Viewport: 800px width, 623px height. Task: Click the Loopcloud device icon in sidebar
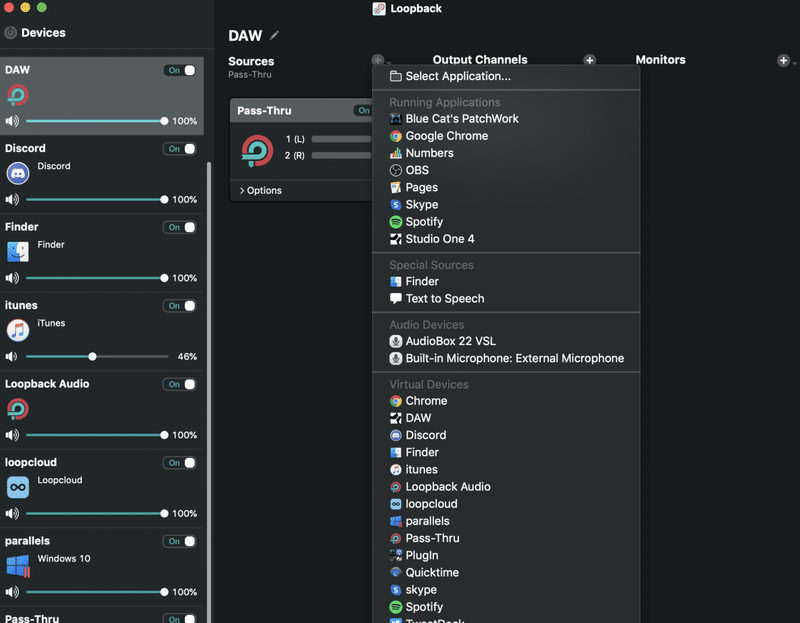tap(18, 487)
